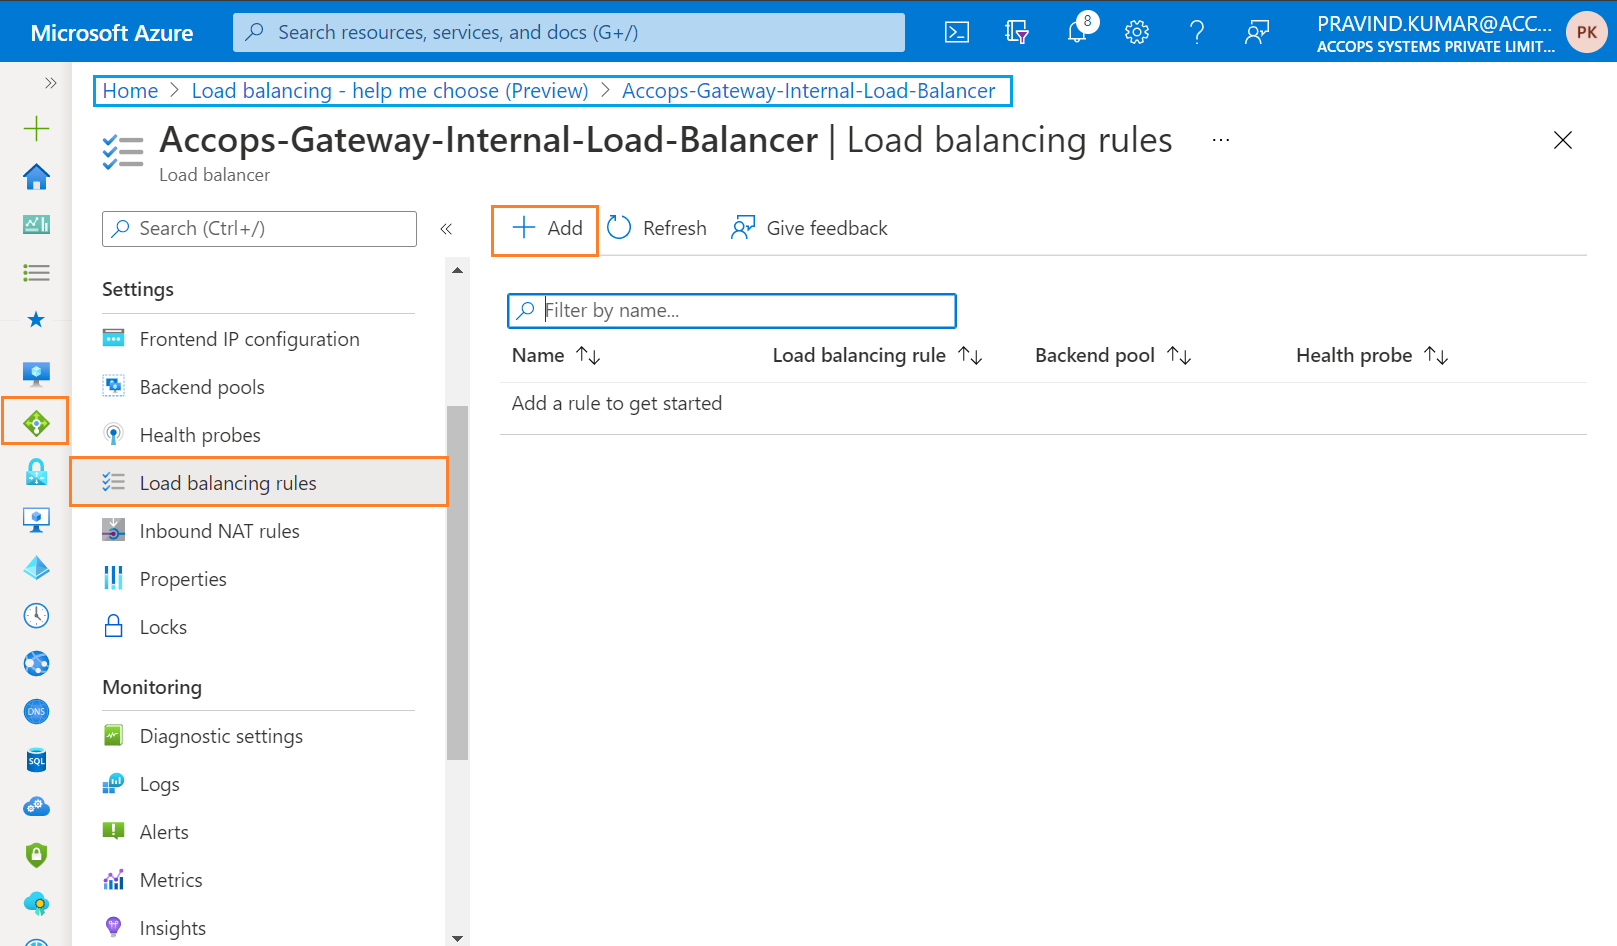Go to Home icon in sidebar
This screenshot has height=946, width=1617.
[36, 177]
